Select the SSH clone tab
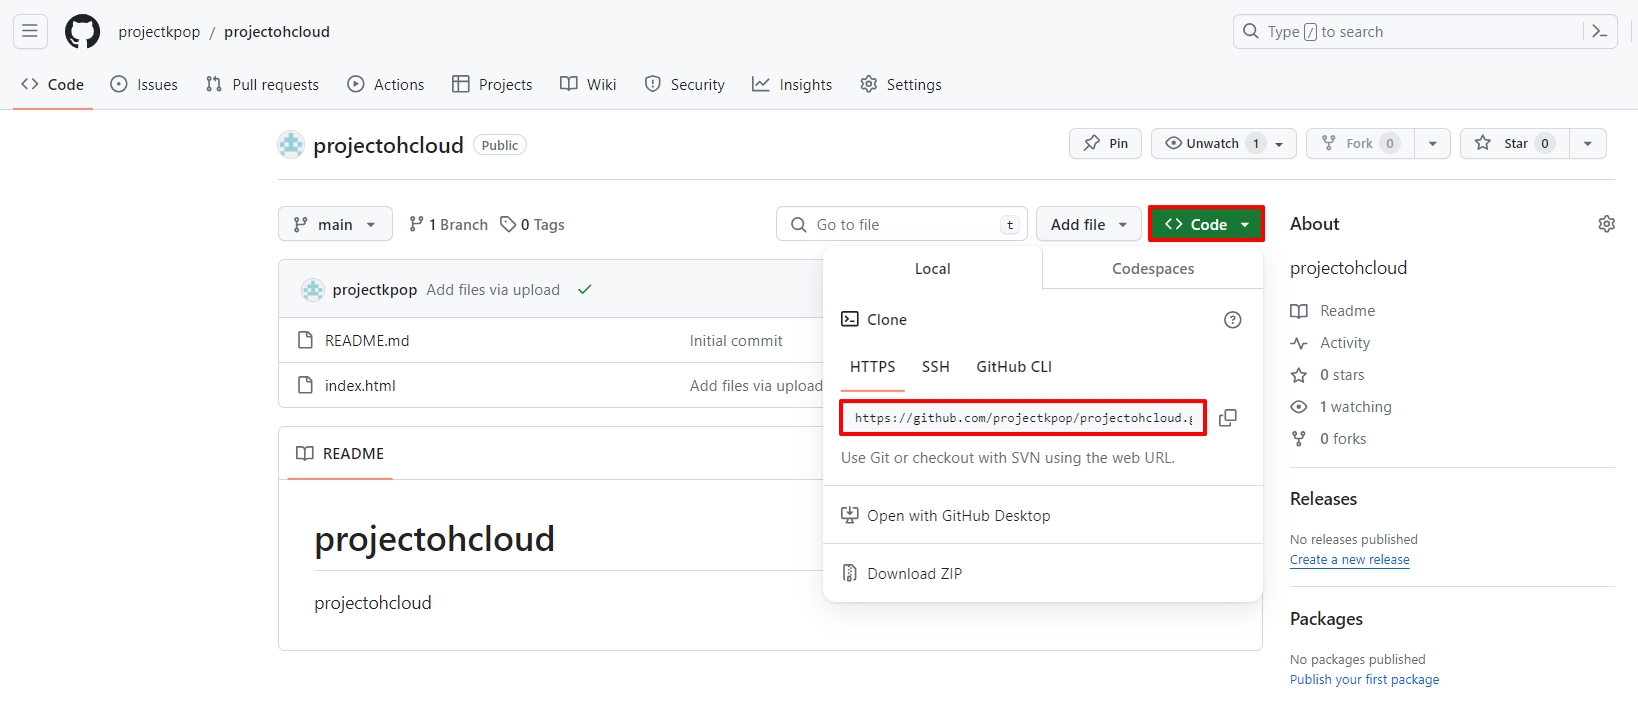The height and width of the screenshot is (704, 1638). tap(936, 367)
